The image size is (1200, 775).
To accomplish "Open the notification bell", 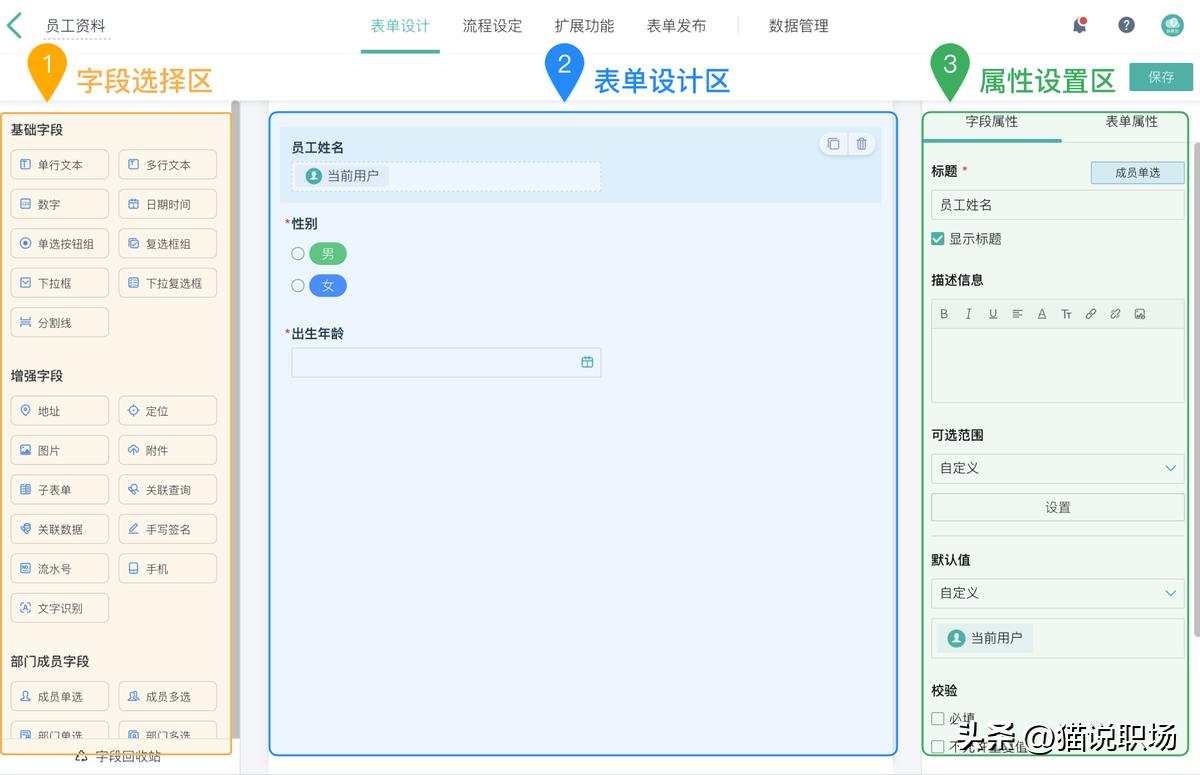I will 1080,25.
